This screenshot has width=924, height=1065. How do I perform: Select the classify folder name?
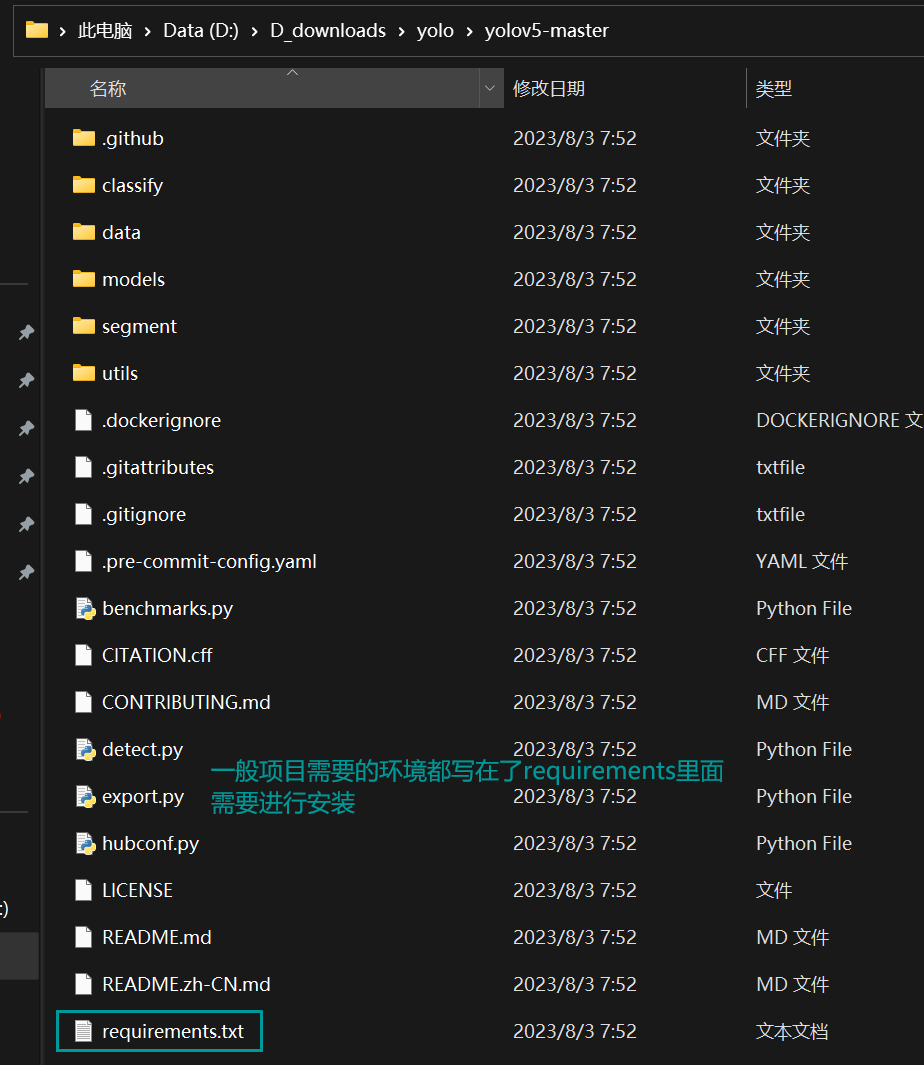(x=132, y=185)
